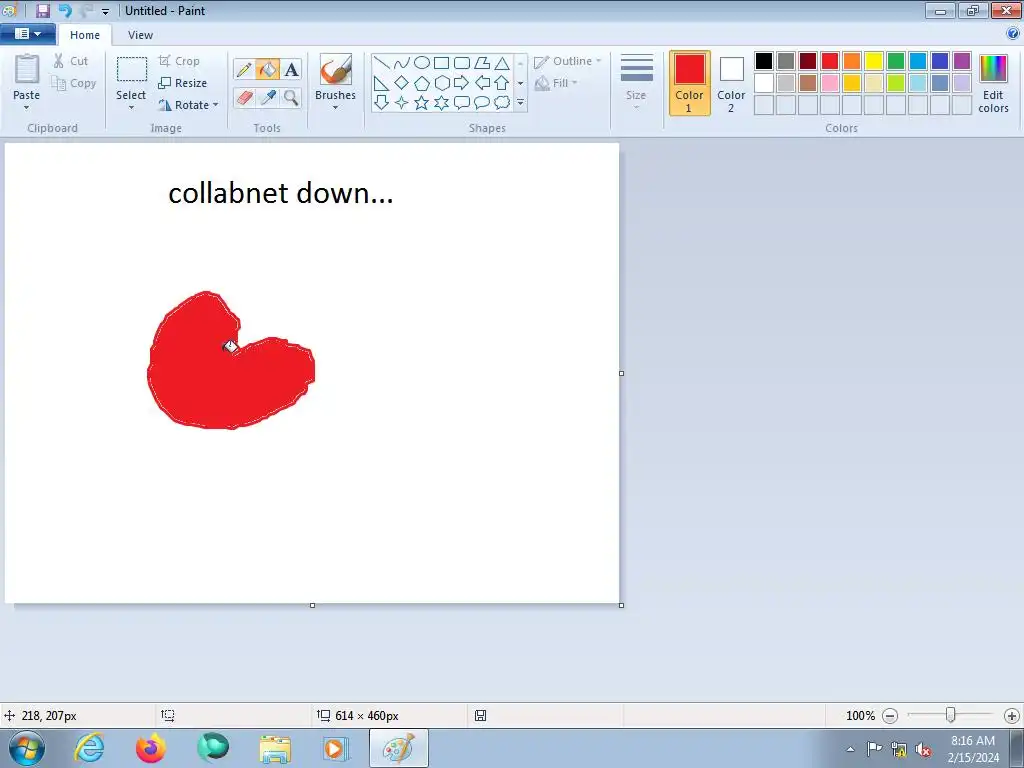Click the zoom slider handle

point(950,715)
